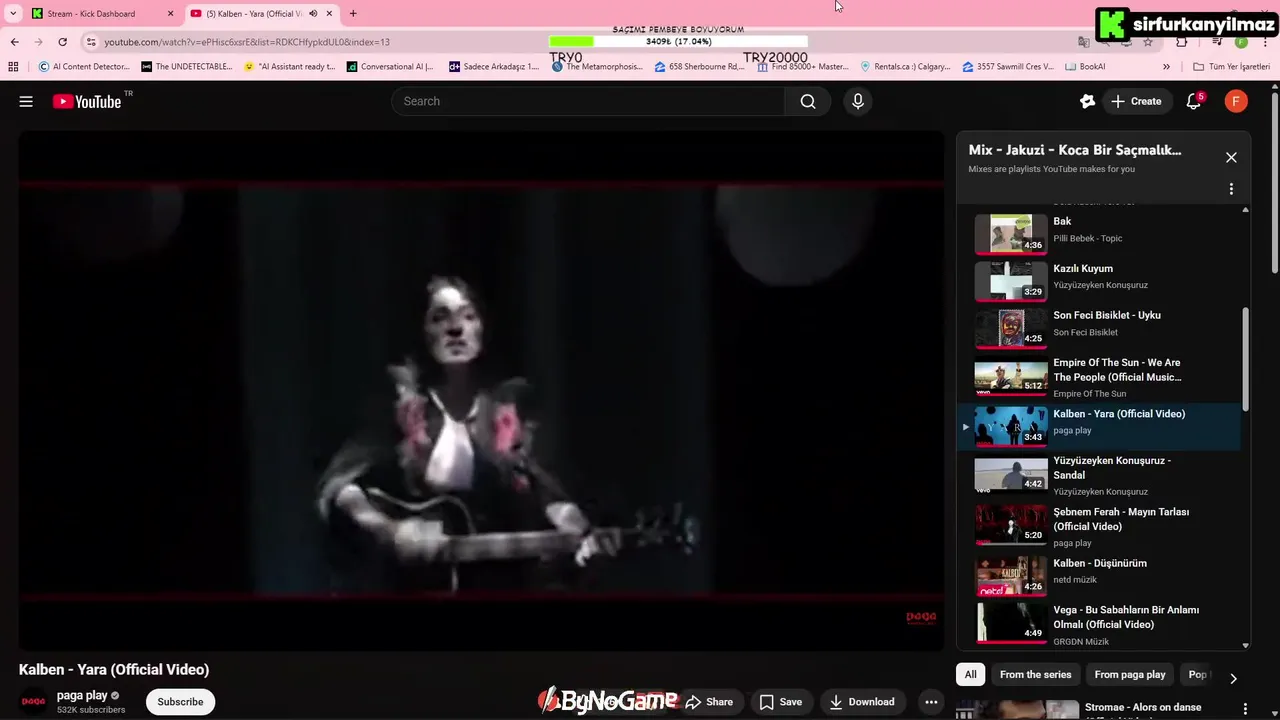The image size is (1280, 720).
Task: Select the All filter chip
Action: 970,674
